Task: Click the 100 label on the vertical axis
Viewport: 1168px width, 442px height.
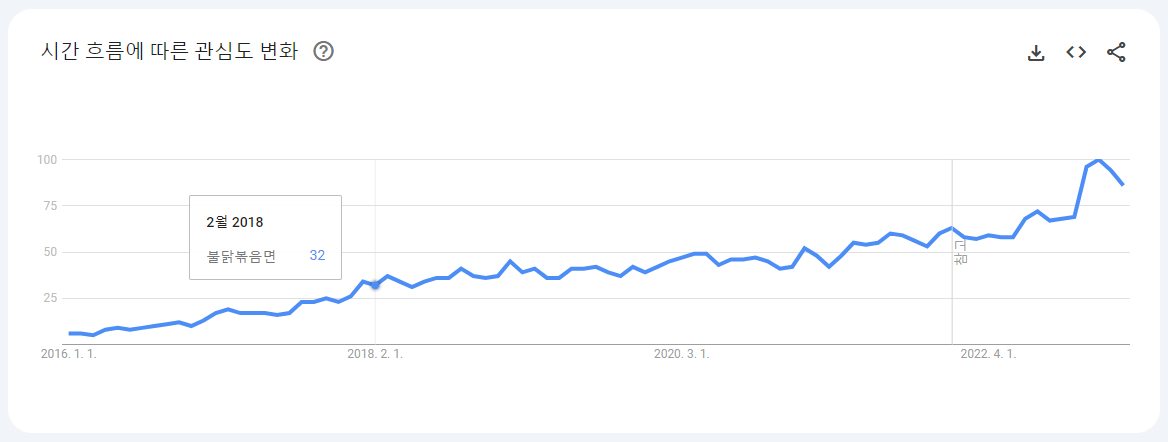Action: [48, 160]
